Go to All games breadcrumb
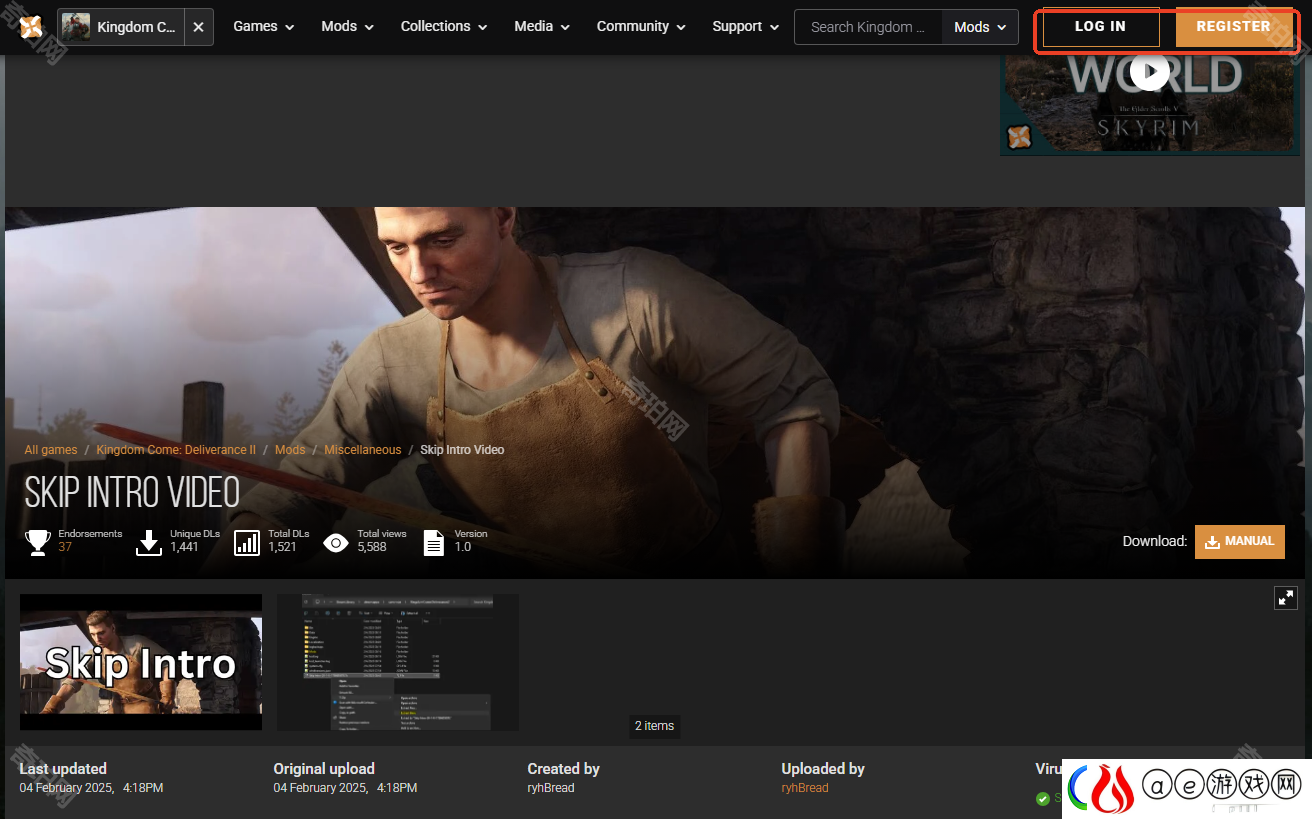1312x819 pixels. coord(51,450)
